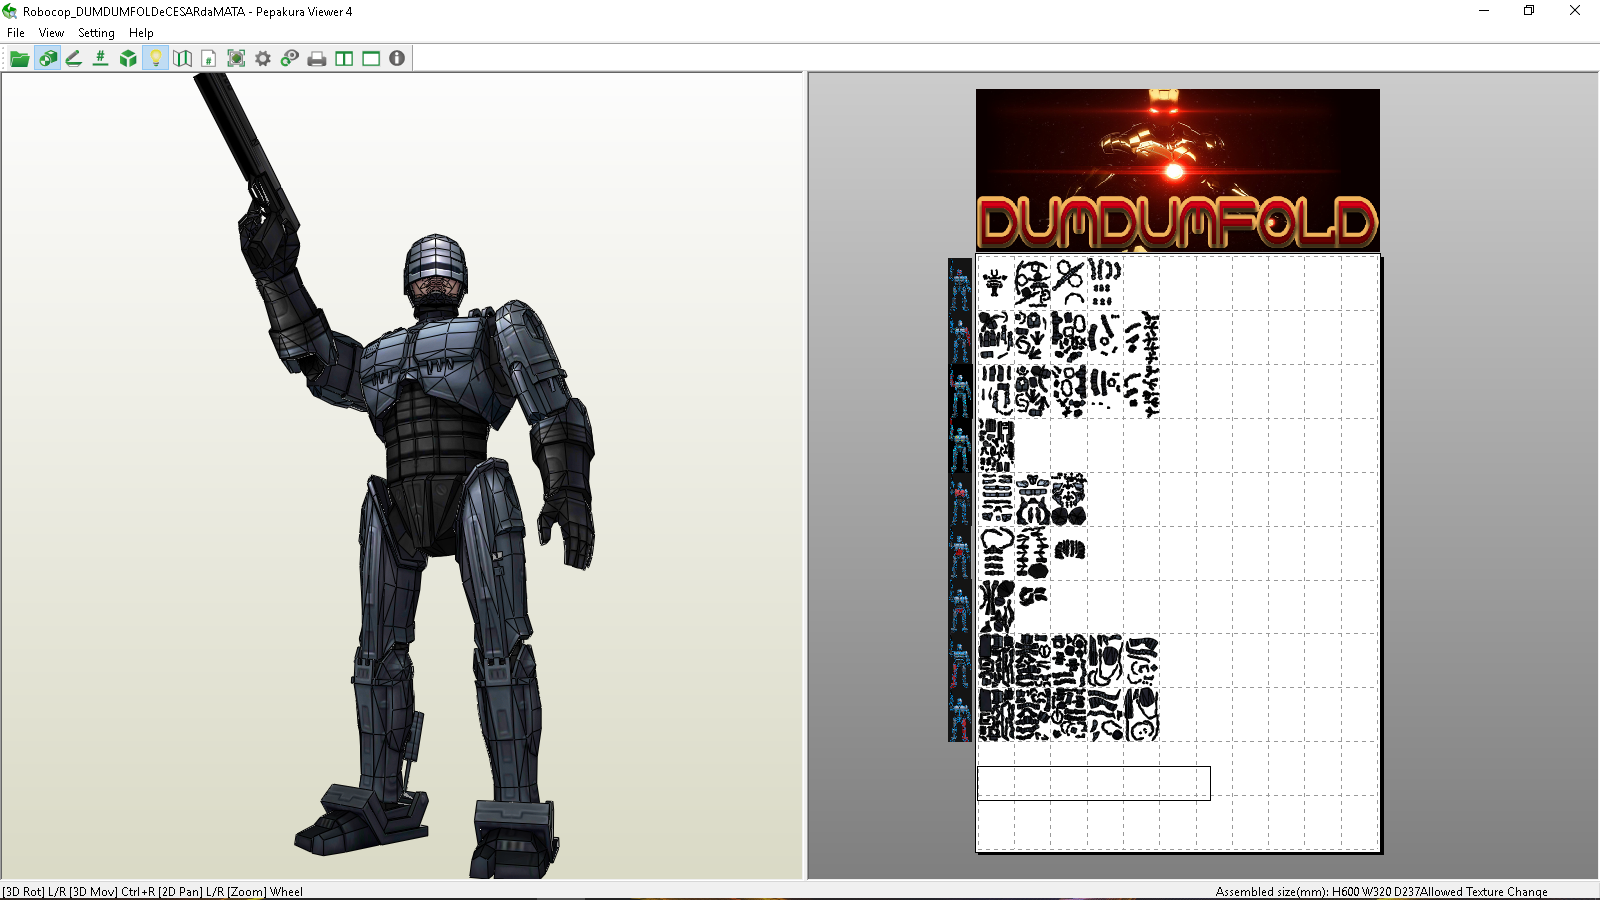Toggle the light bulb lighting icon
This screenshot has height=900, width=1600.
click(155, 59)
